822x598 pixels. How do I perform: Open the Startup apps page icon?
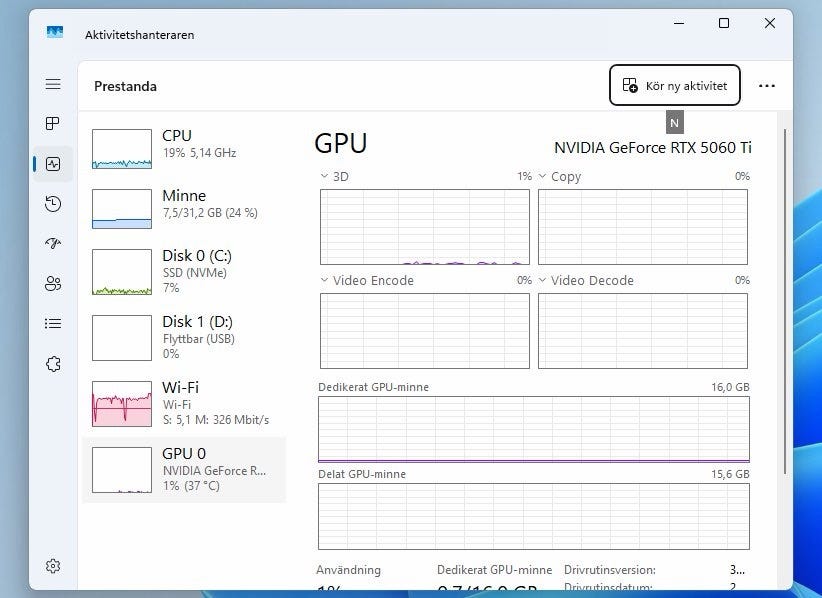pos(53,243)
